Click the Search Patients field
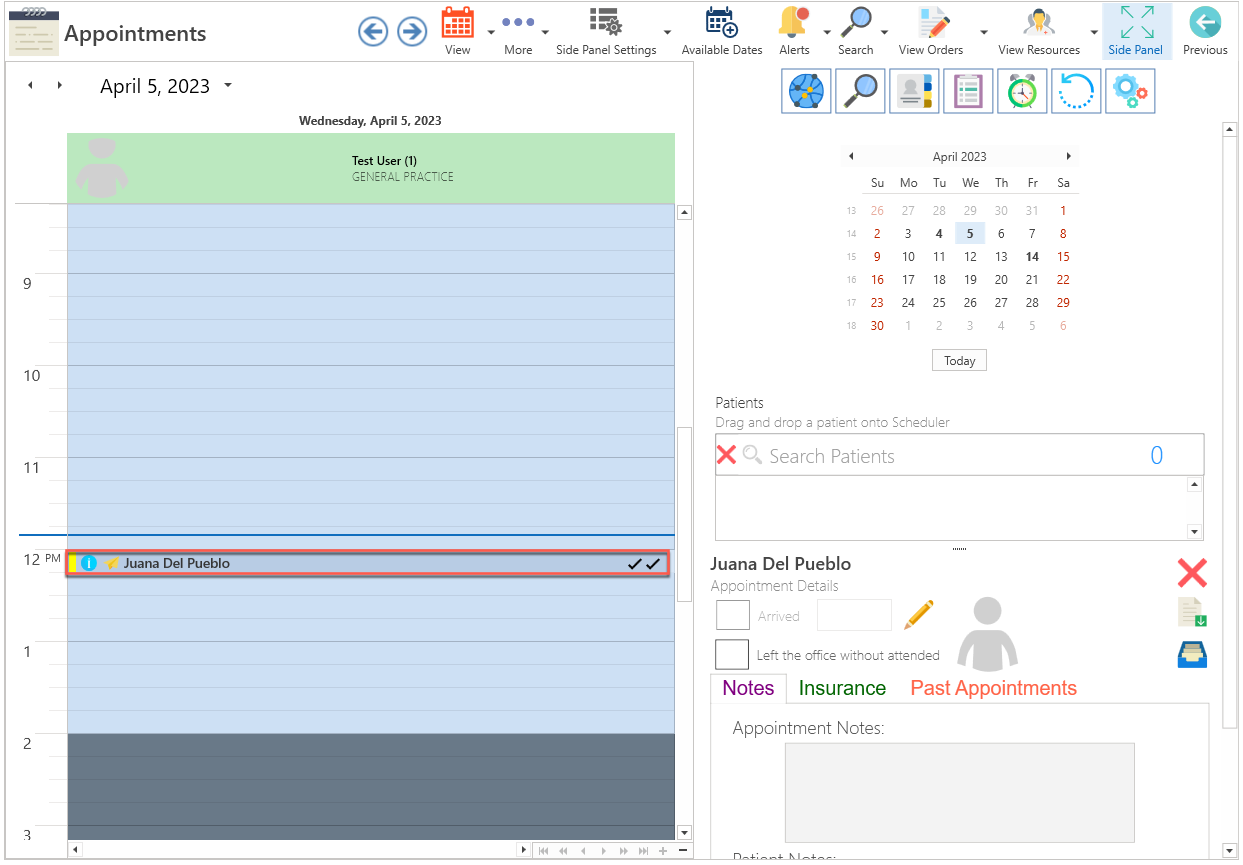The width and height of the screenshot is (1243, 865). coord(959,455)
